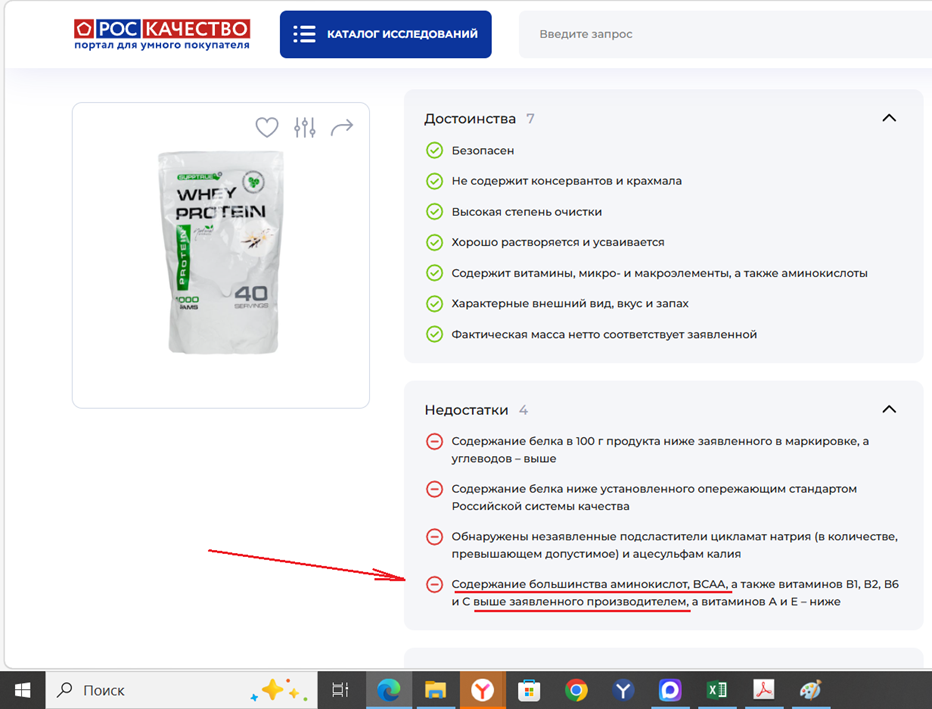The image size is (932, 709).
Task: Click the compare sliders icon on product card
Action: 305,127
